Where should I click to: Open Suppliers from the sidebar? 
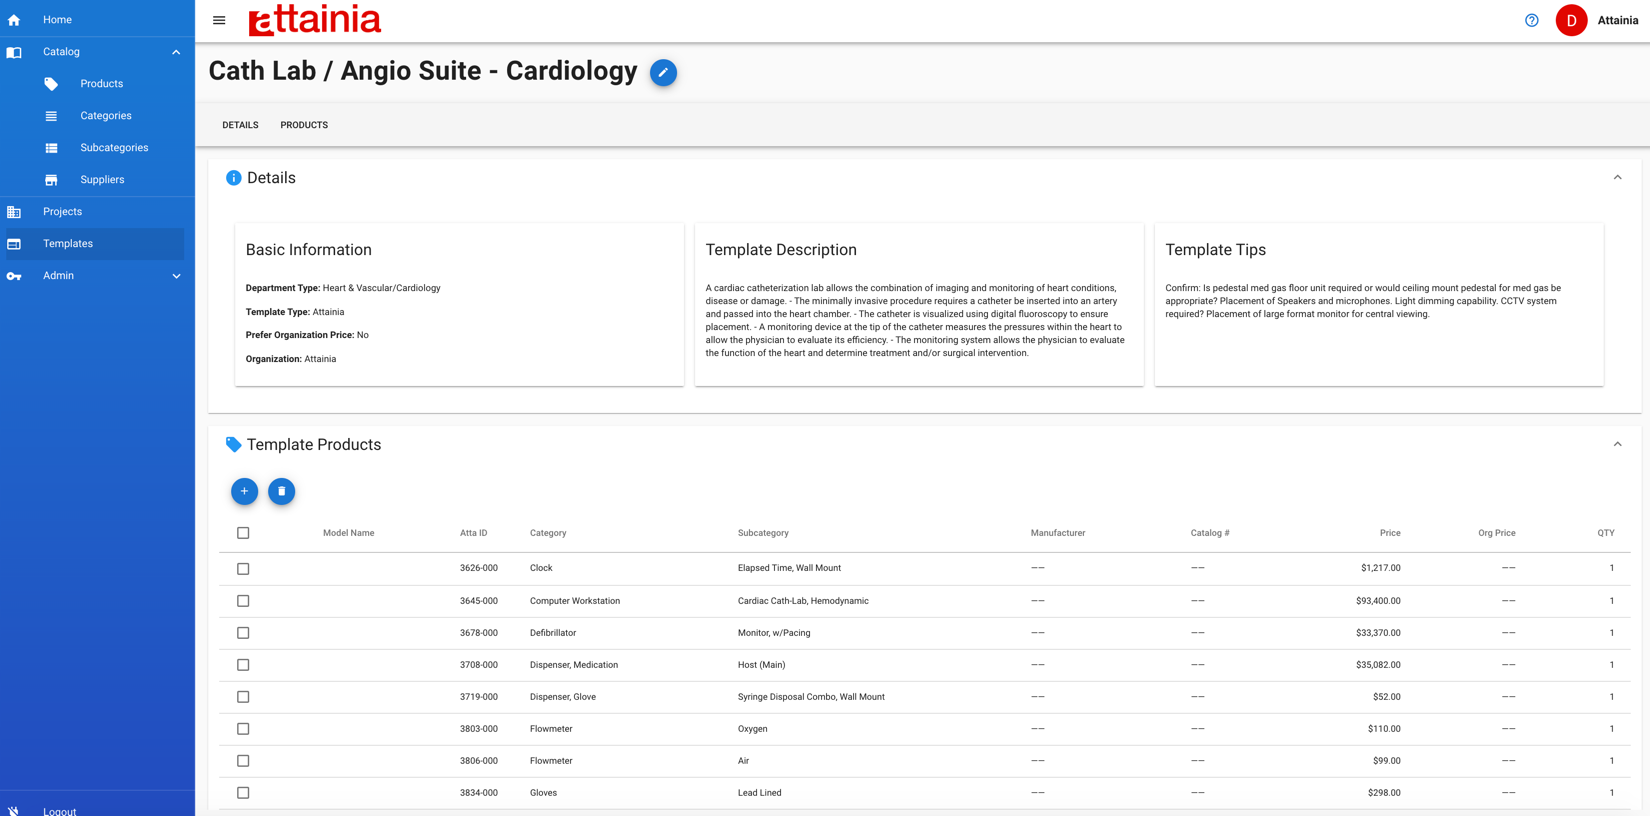102,180
